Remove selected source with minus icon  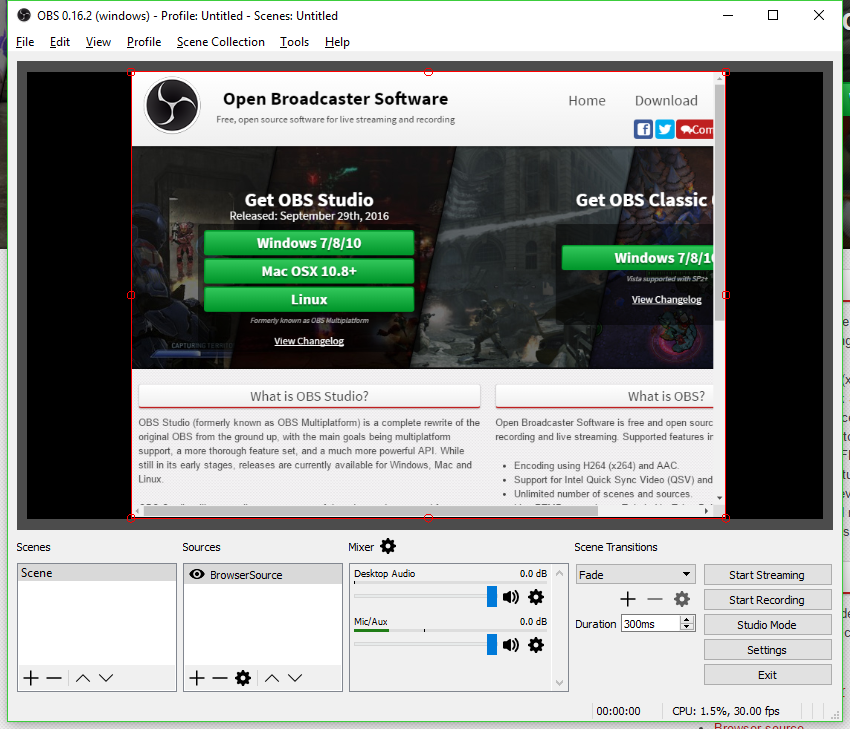click(220, 678)
